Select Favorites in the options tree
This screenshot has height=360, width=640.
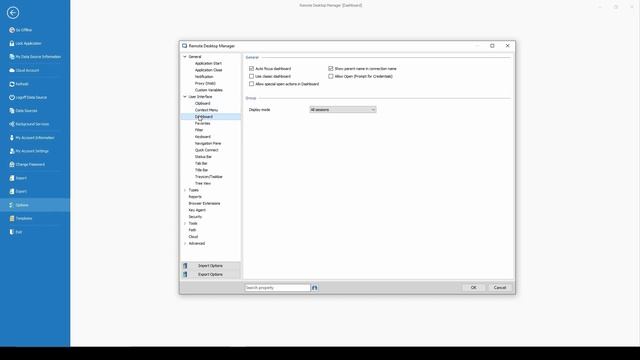(x=202, y=123)
